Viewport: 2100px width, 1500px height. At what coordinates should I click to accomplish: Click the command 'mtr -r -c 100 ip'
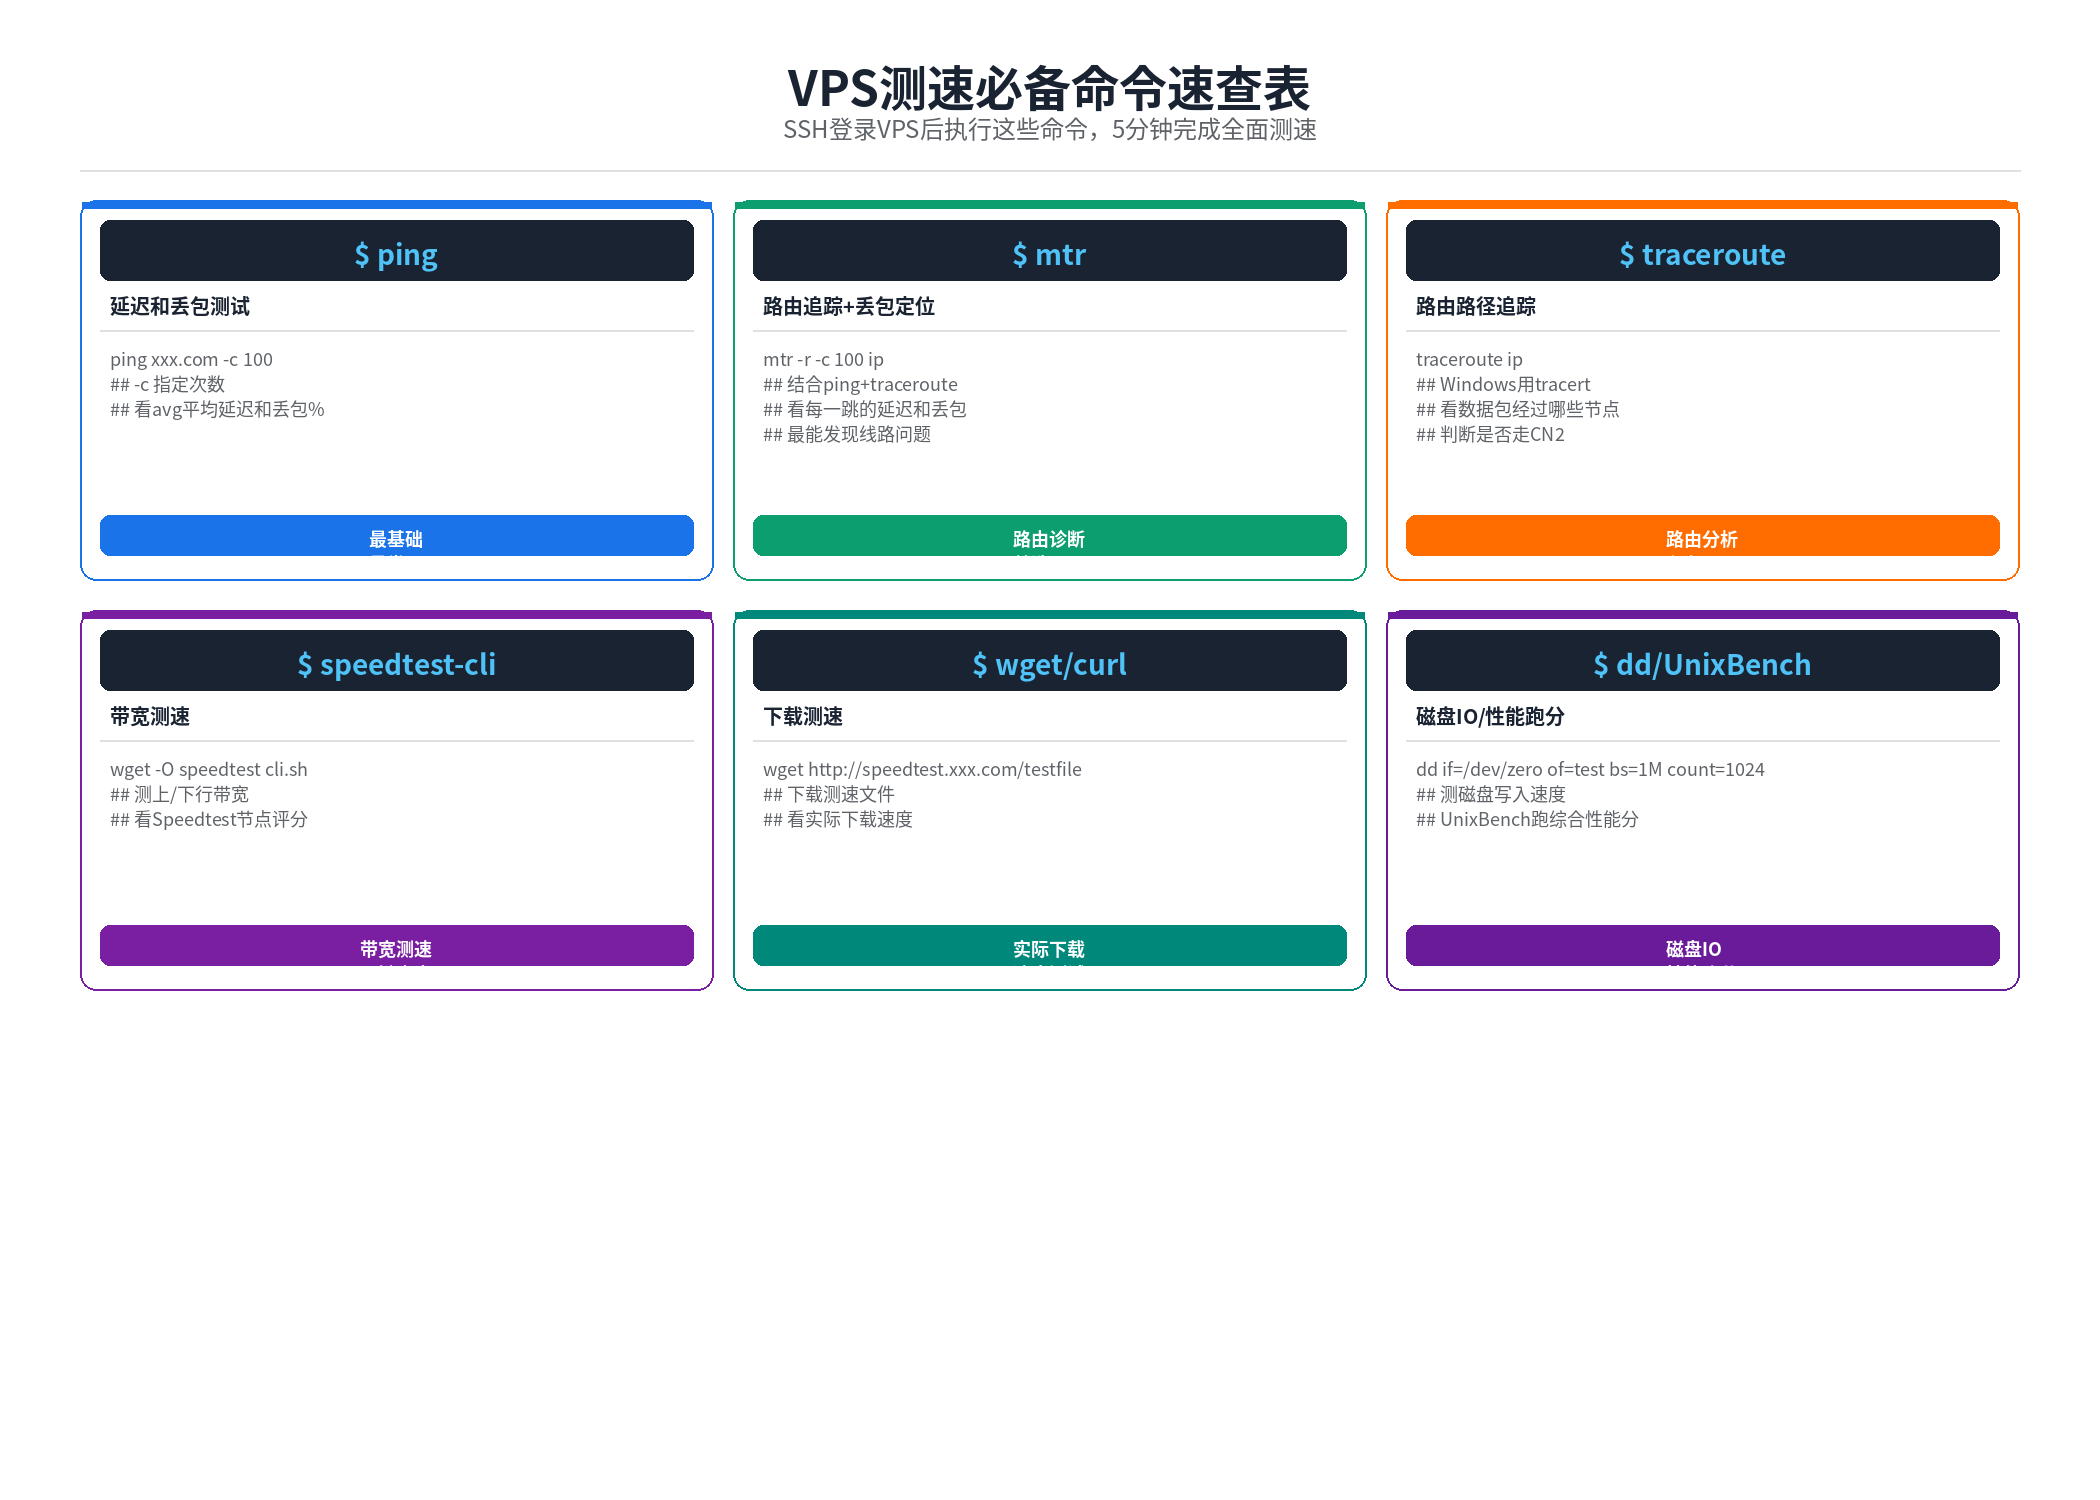[823, 360]
